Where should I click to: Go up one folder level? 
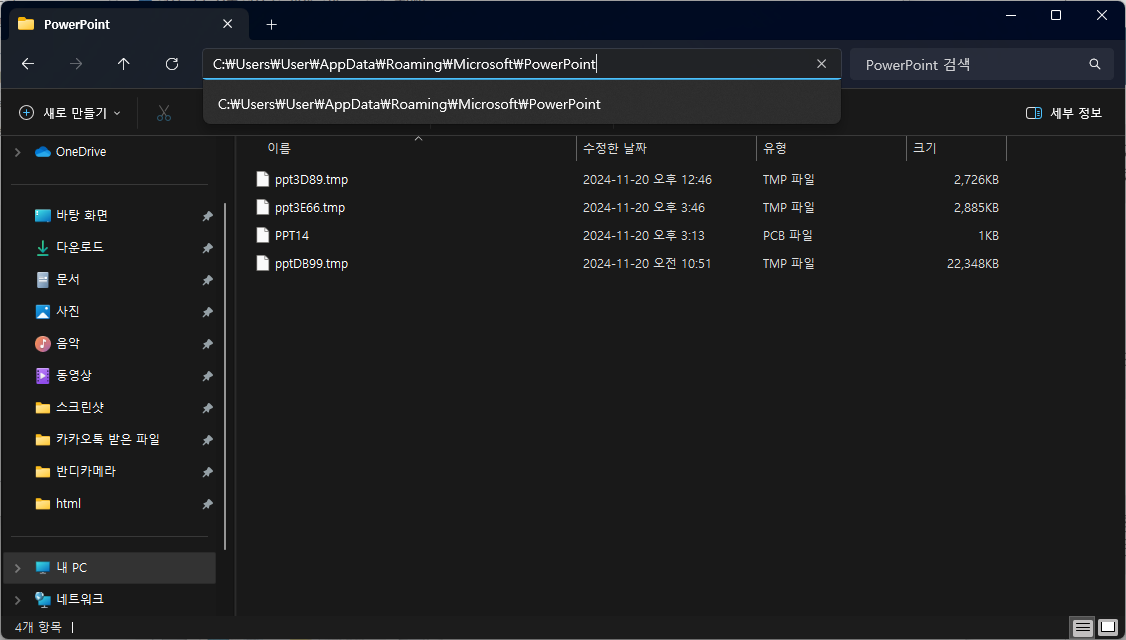pyautogui.click(x=124, y=64)
